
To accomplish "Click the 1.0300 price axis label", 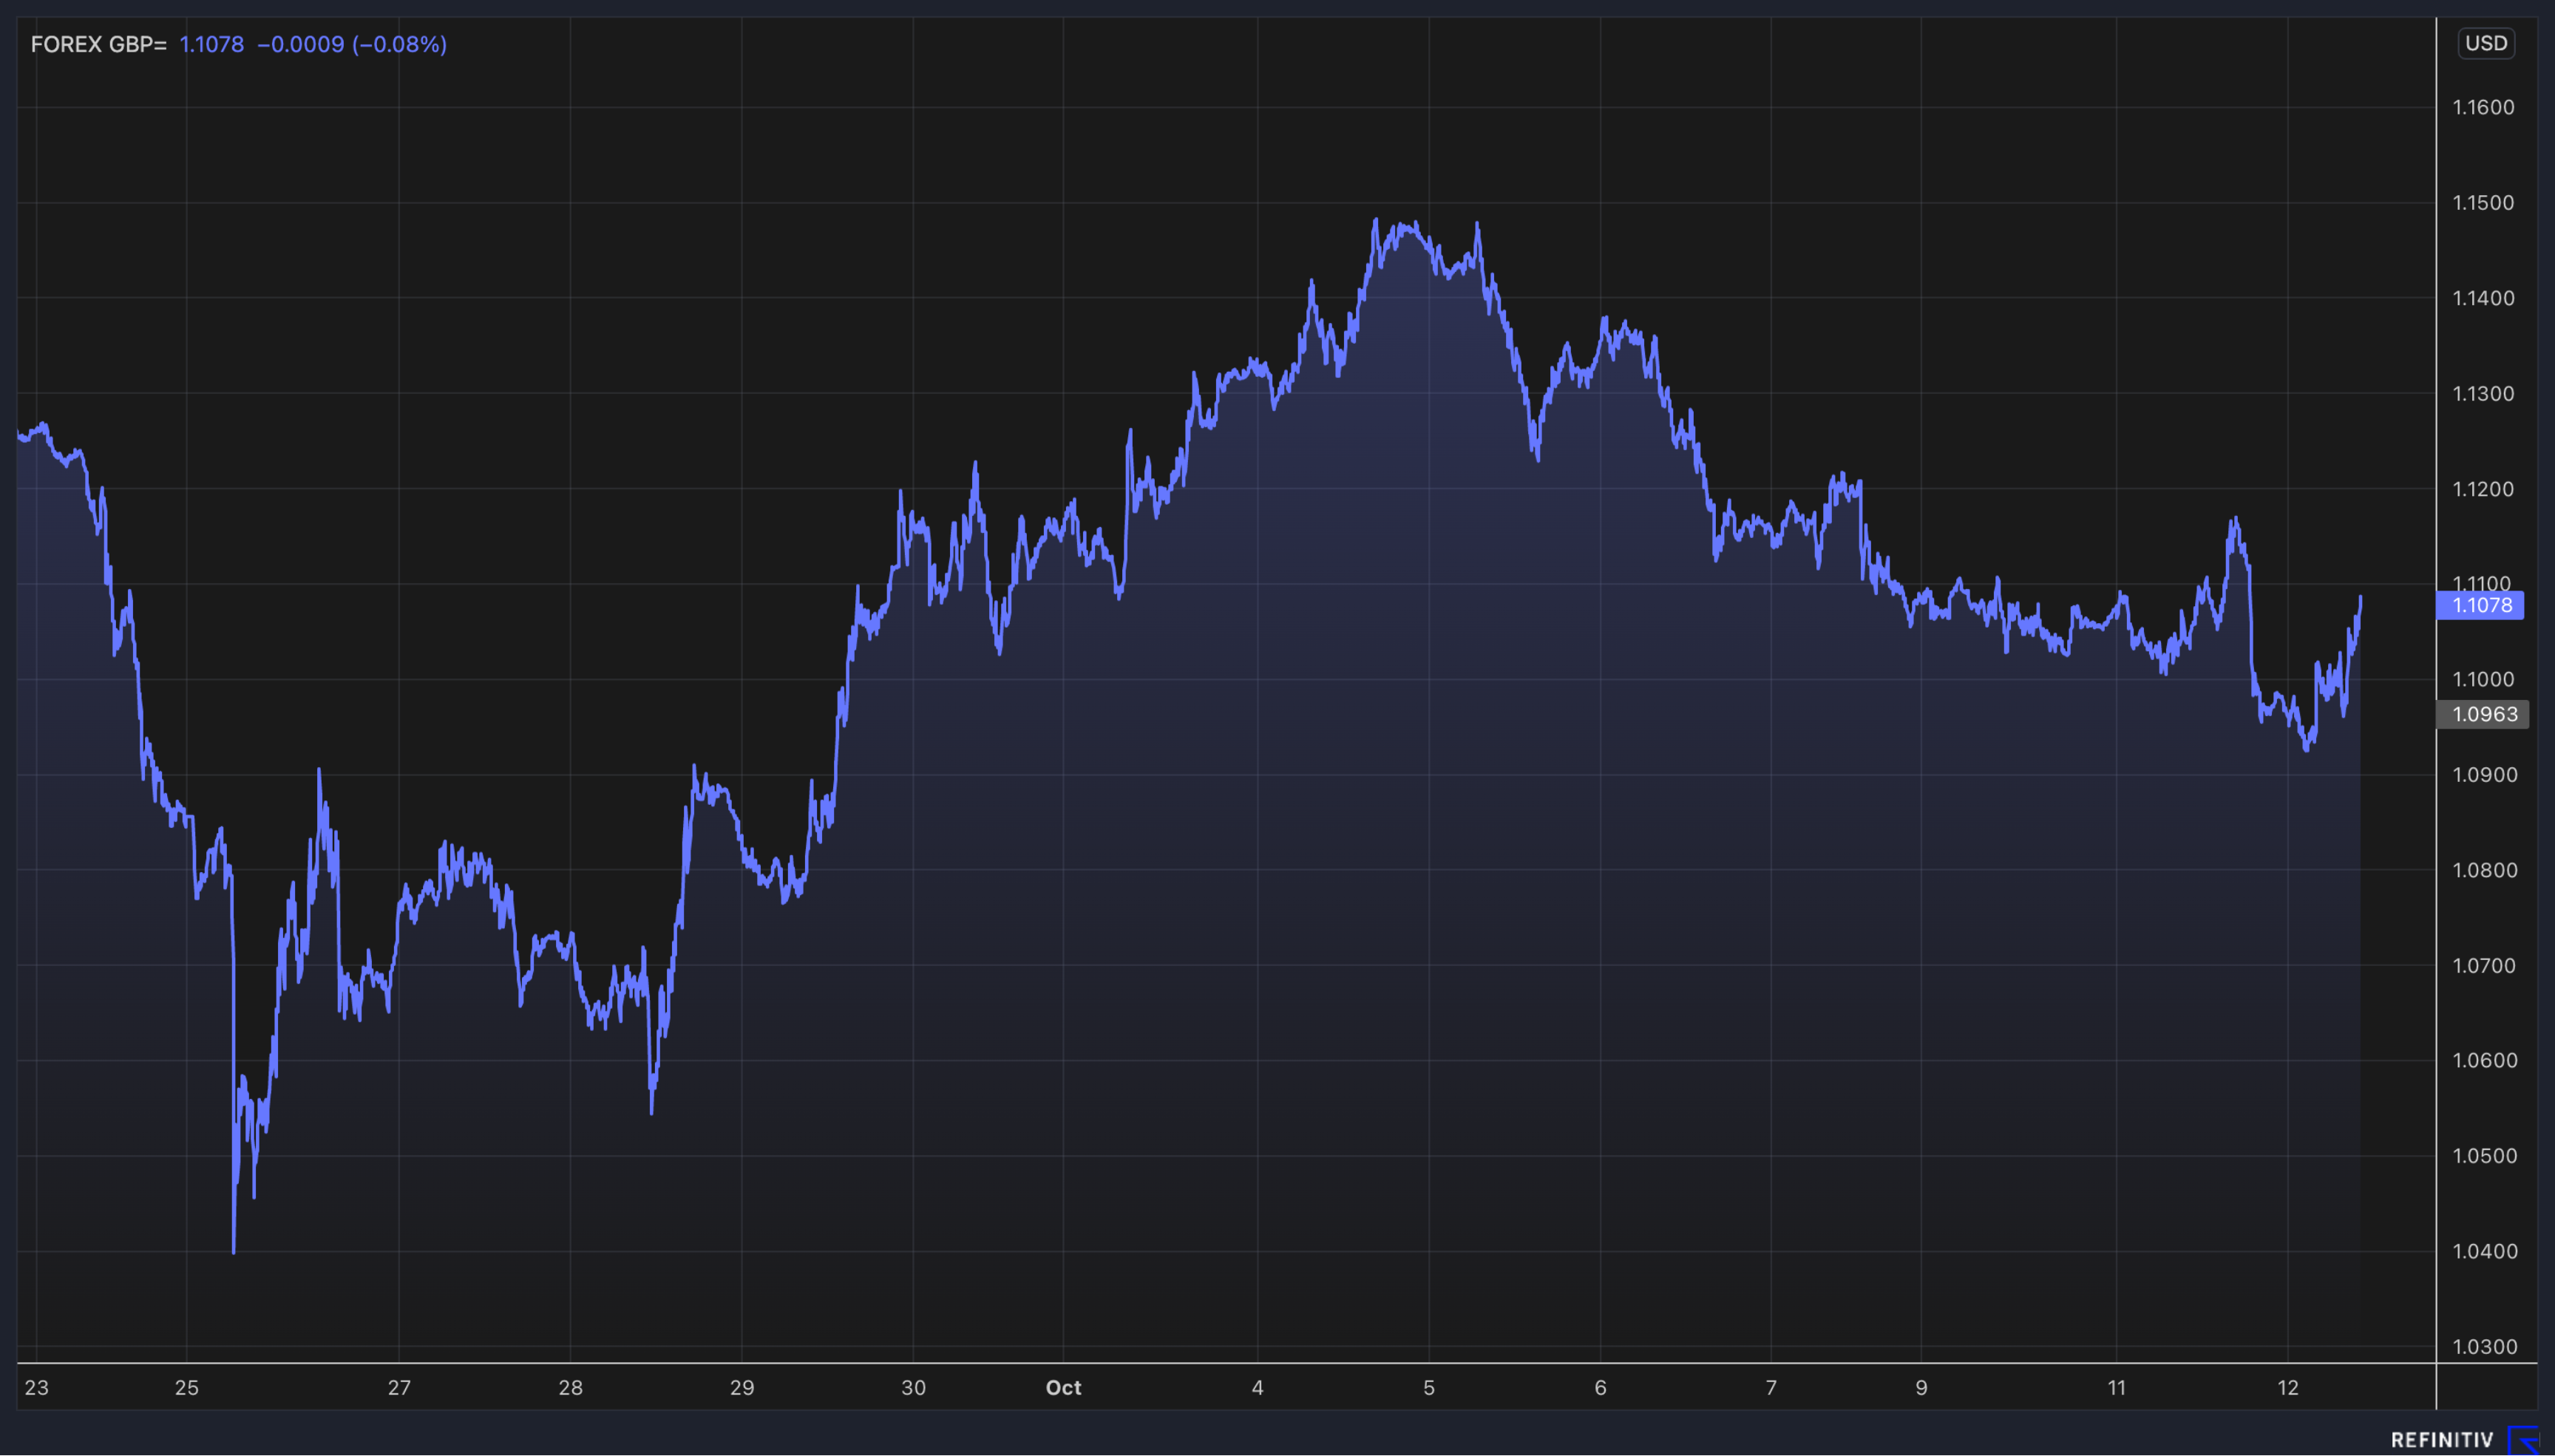I will 2483,1347.
